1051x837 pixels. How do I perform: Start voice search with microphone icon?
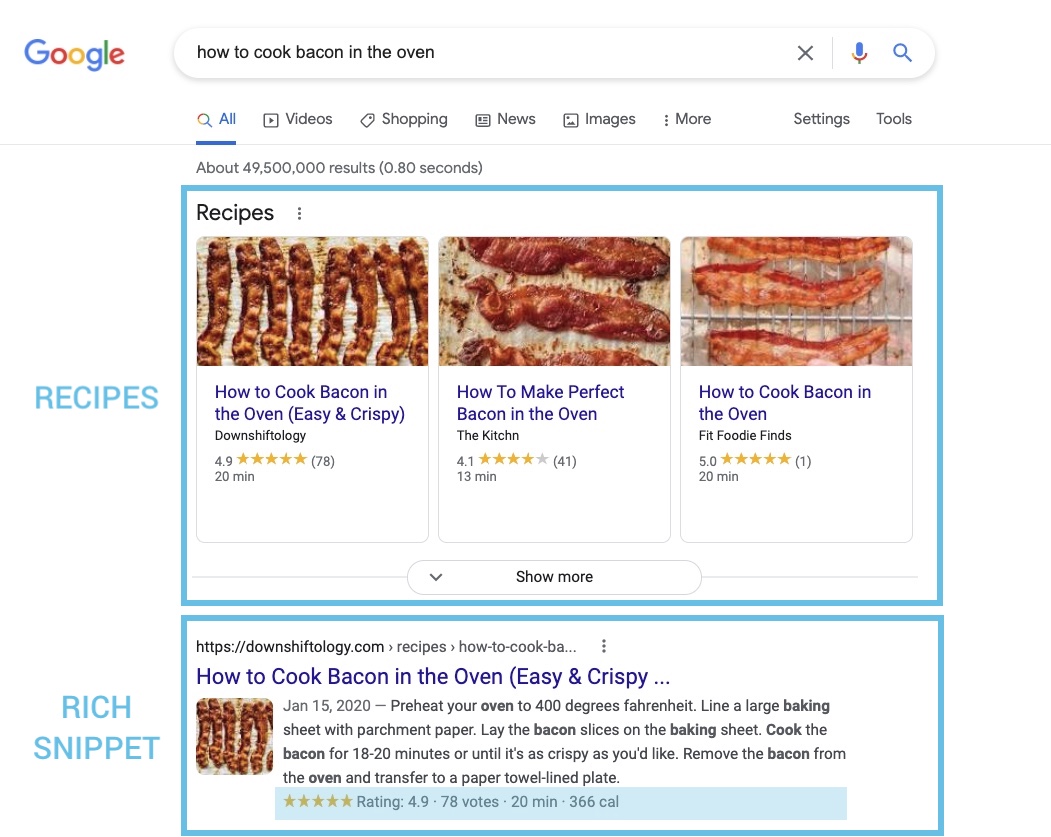pos(859,52)
